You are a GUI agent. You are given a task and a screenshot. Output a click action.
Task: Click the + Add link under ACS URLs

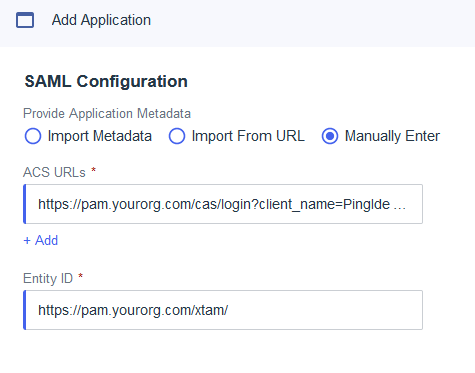(41, 240)
